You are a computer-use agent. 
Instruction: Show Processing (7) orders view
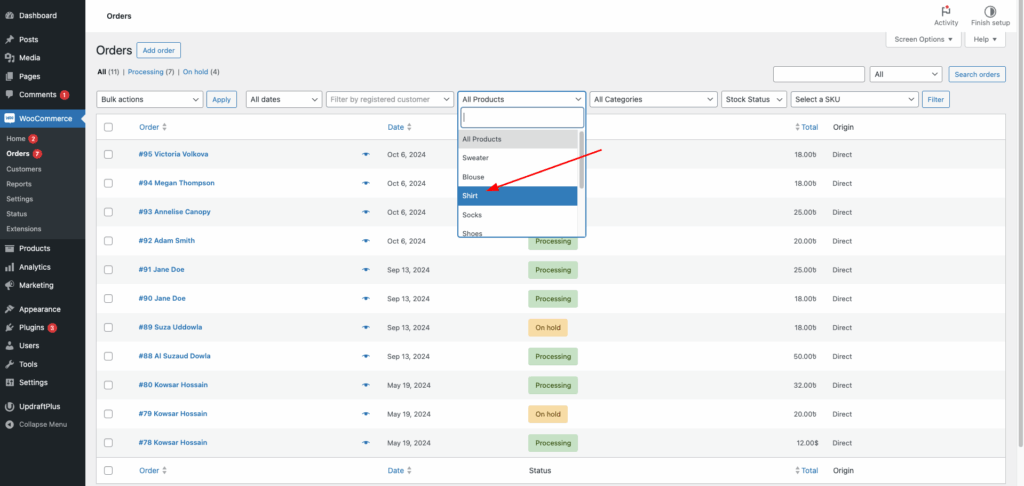[x=151, y=72]
